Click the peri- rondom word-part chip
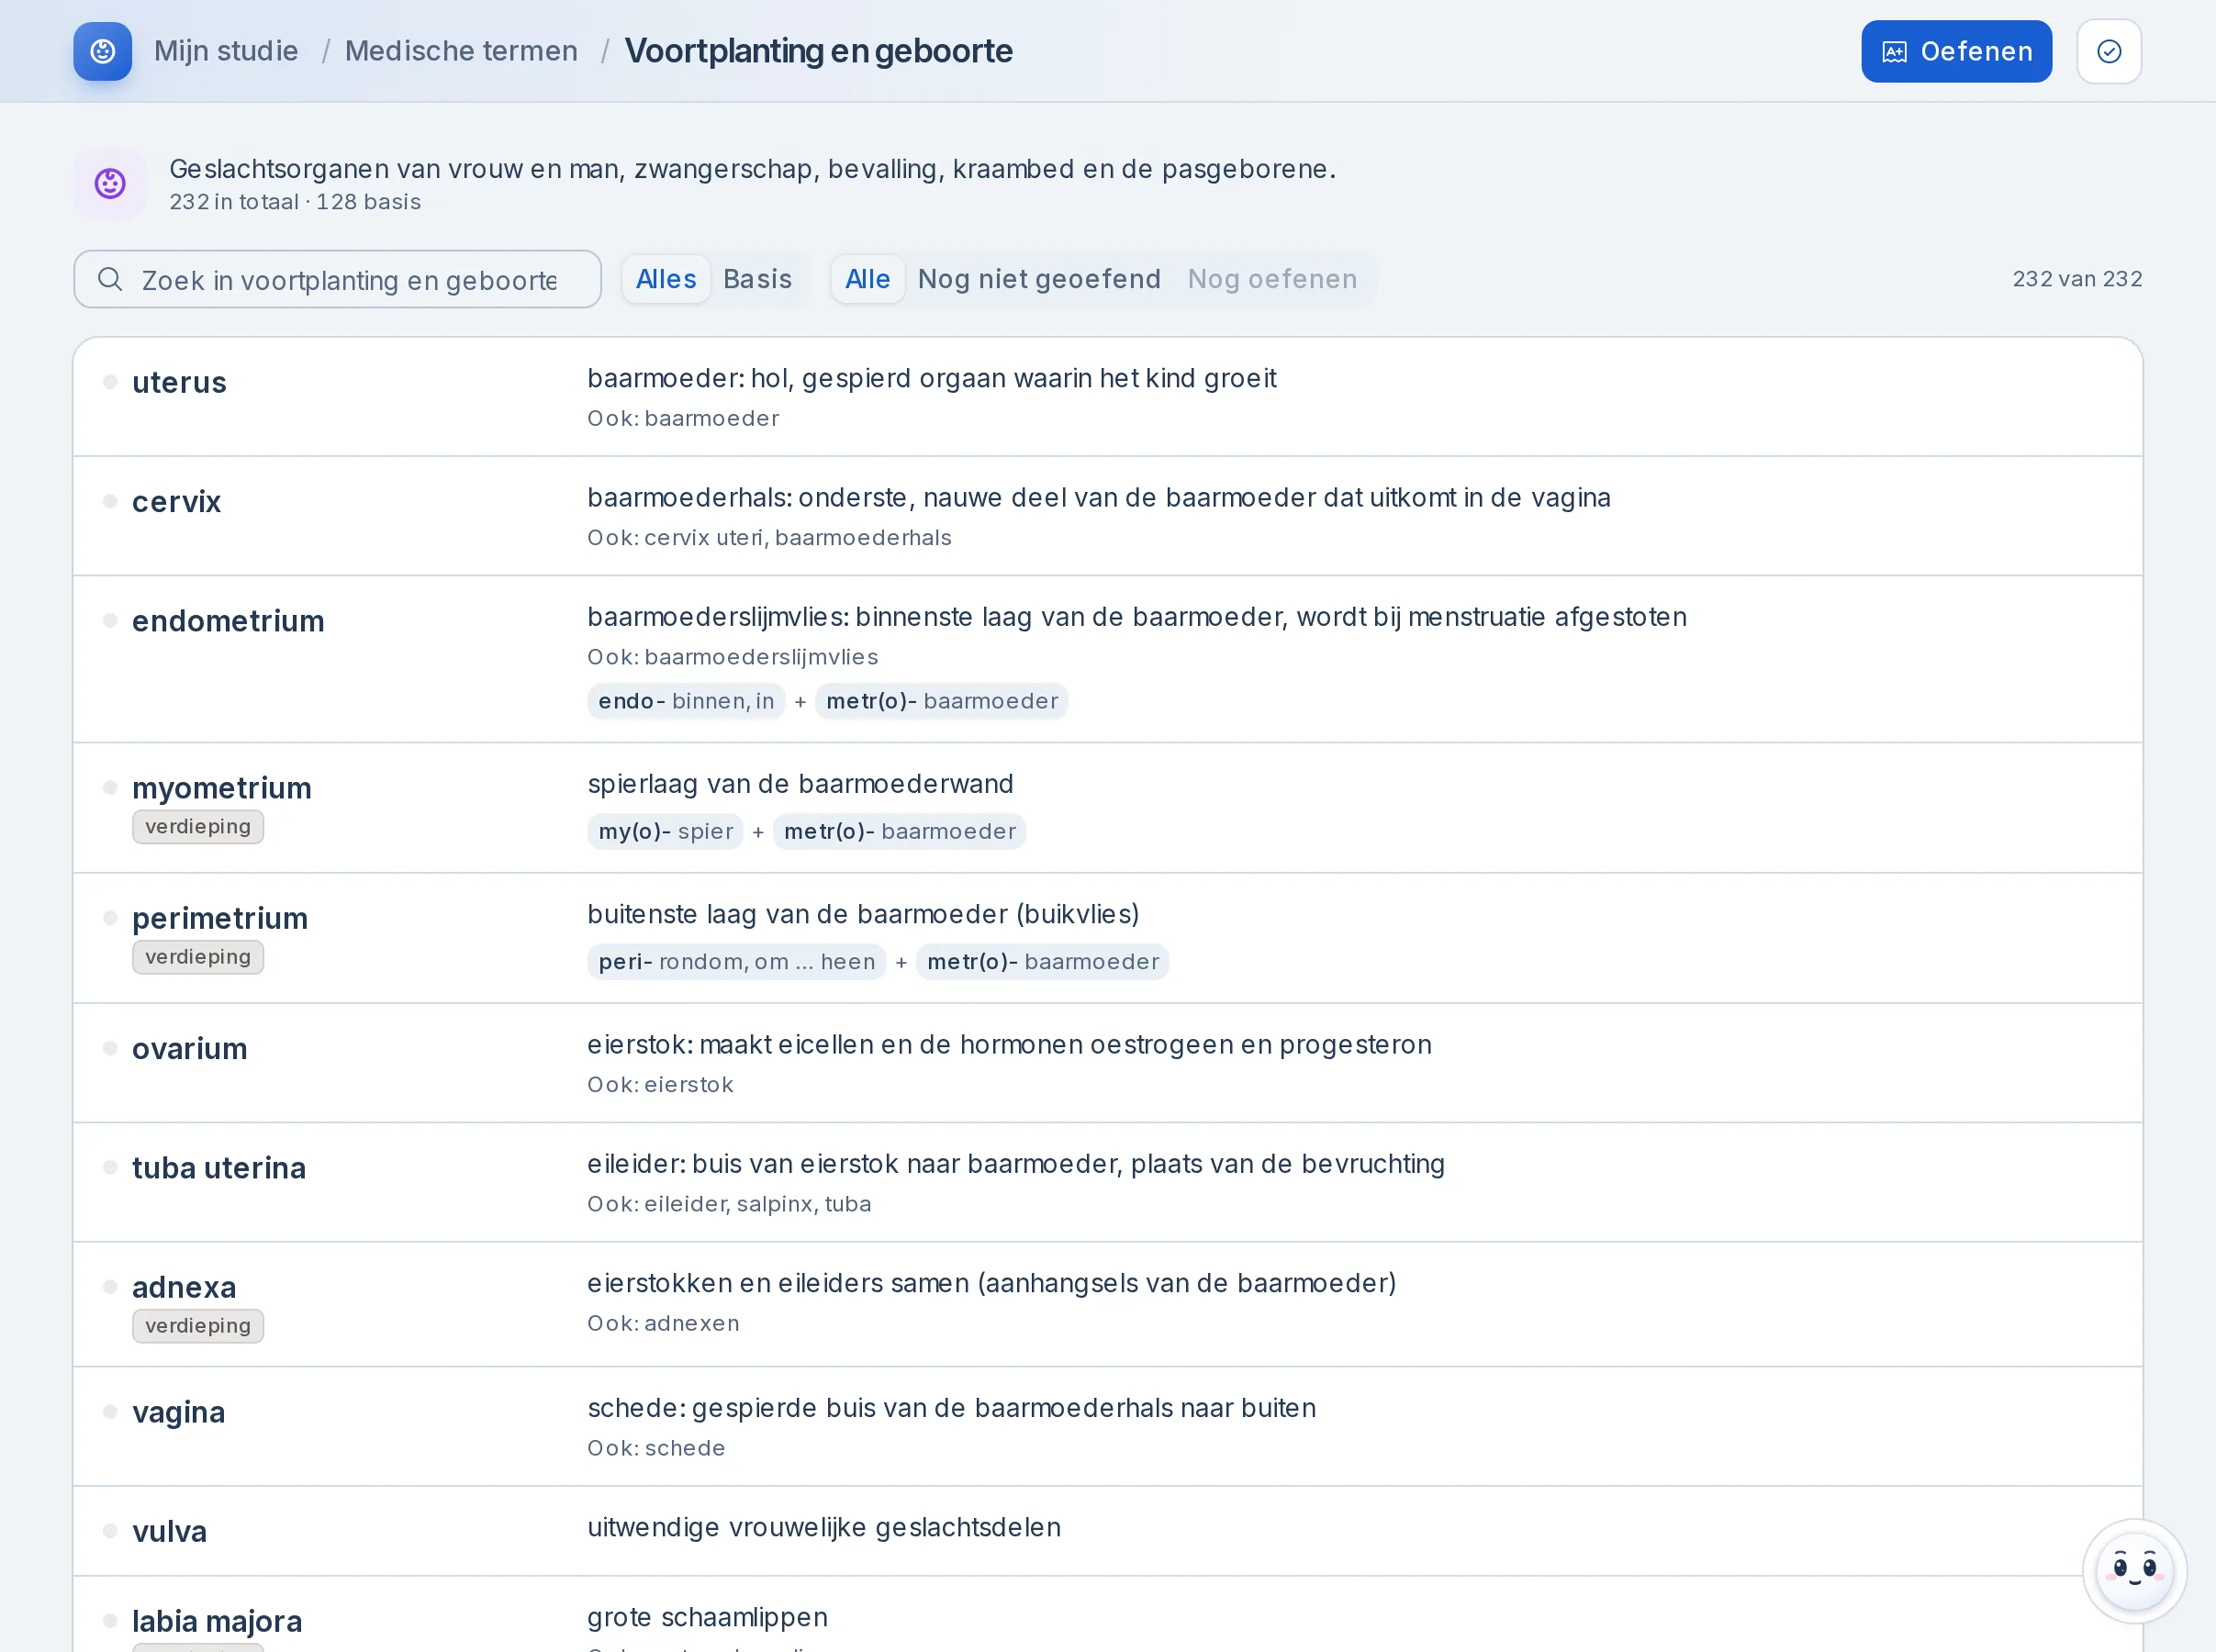Screen dimensions: 2216x1652 click(737, 962)
